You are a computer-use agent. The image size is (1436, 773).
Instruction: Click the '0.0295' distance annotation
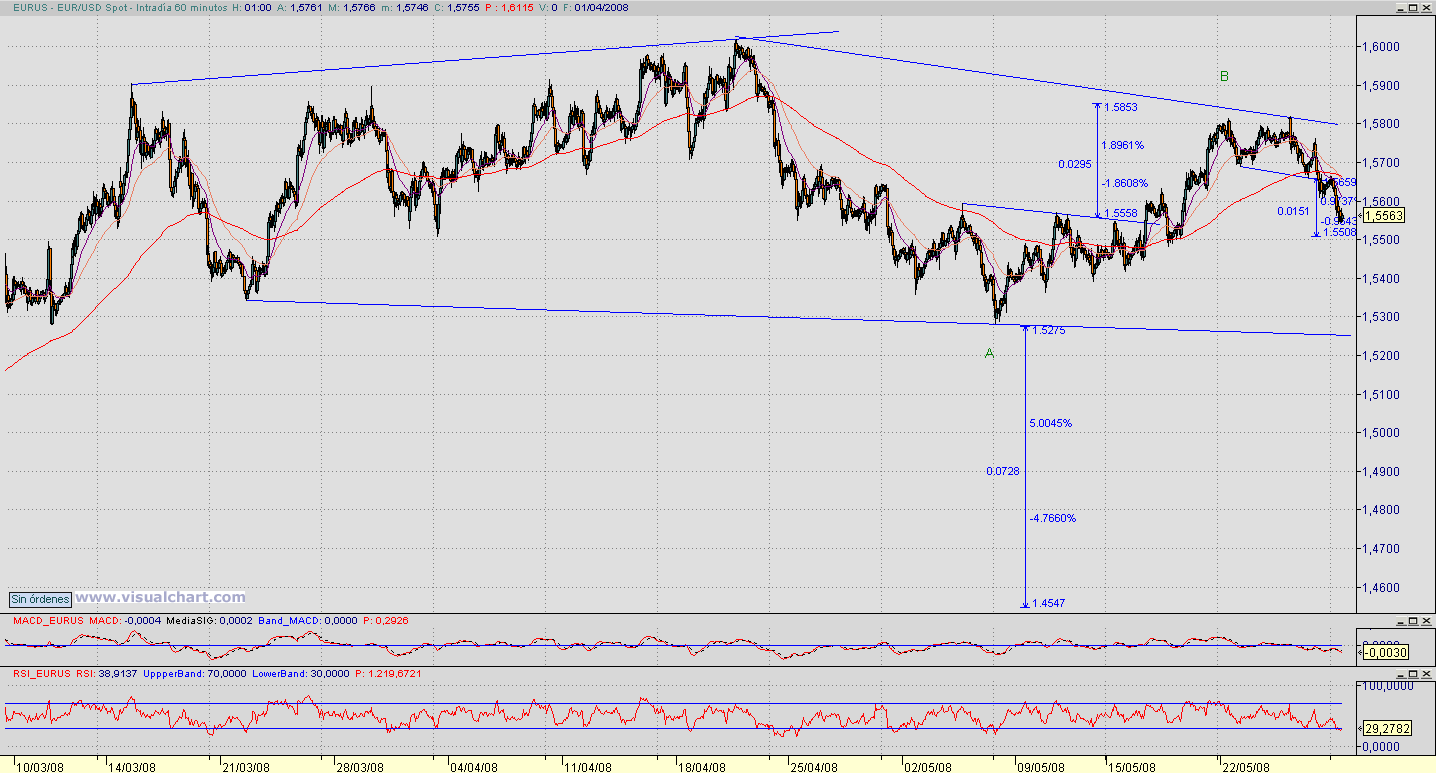tap(1074, 164)
